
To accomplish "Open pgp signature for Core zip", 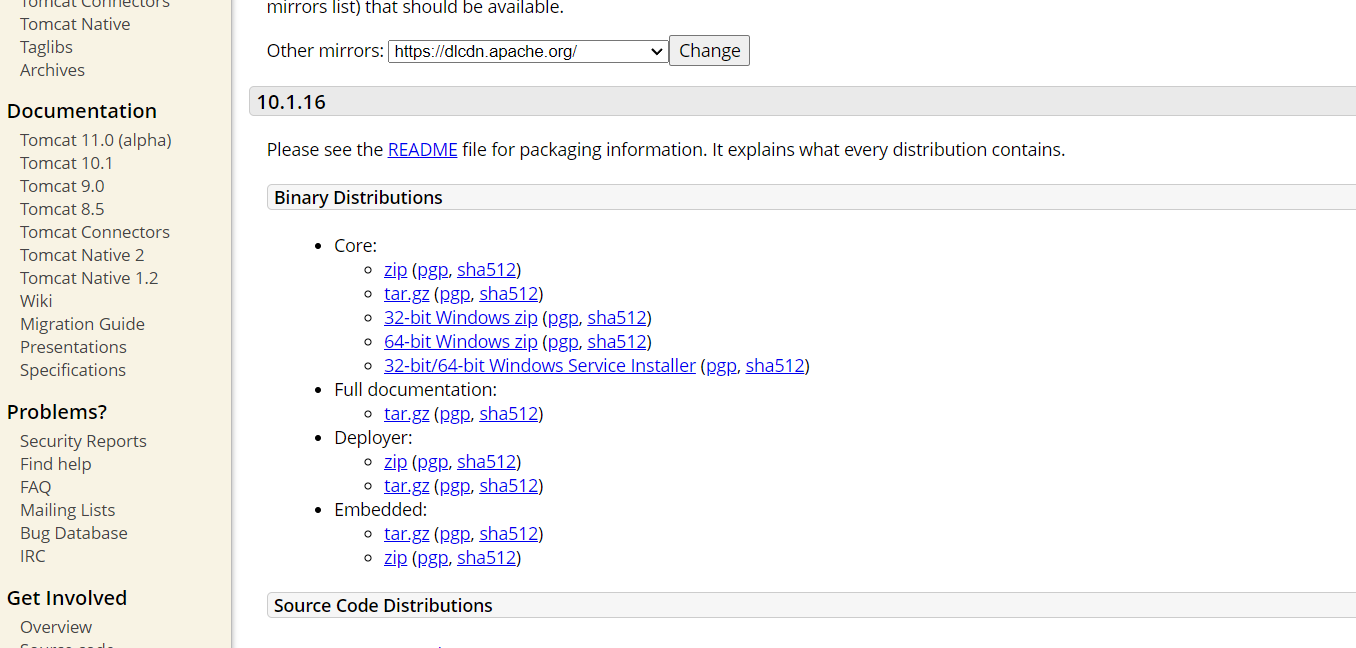I will click(432, 270).
